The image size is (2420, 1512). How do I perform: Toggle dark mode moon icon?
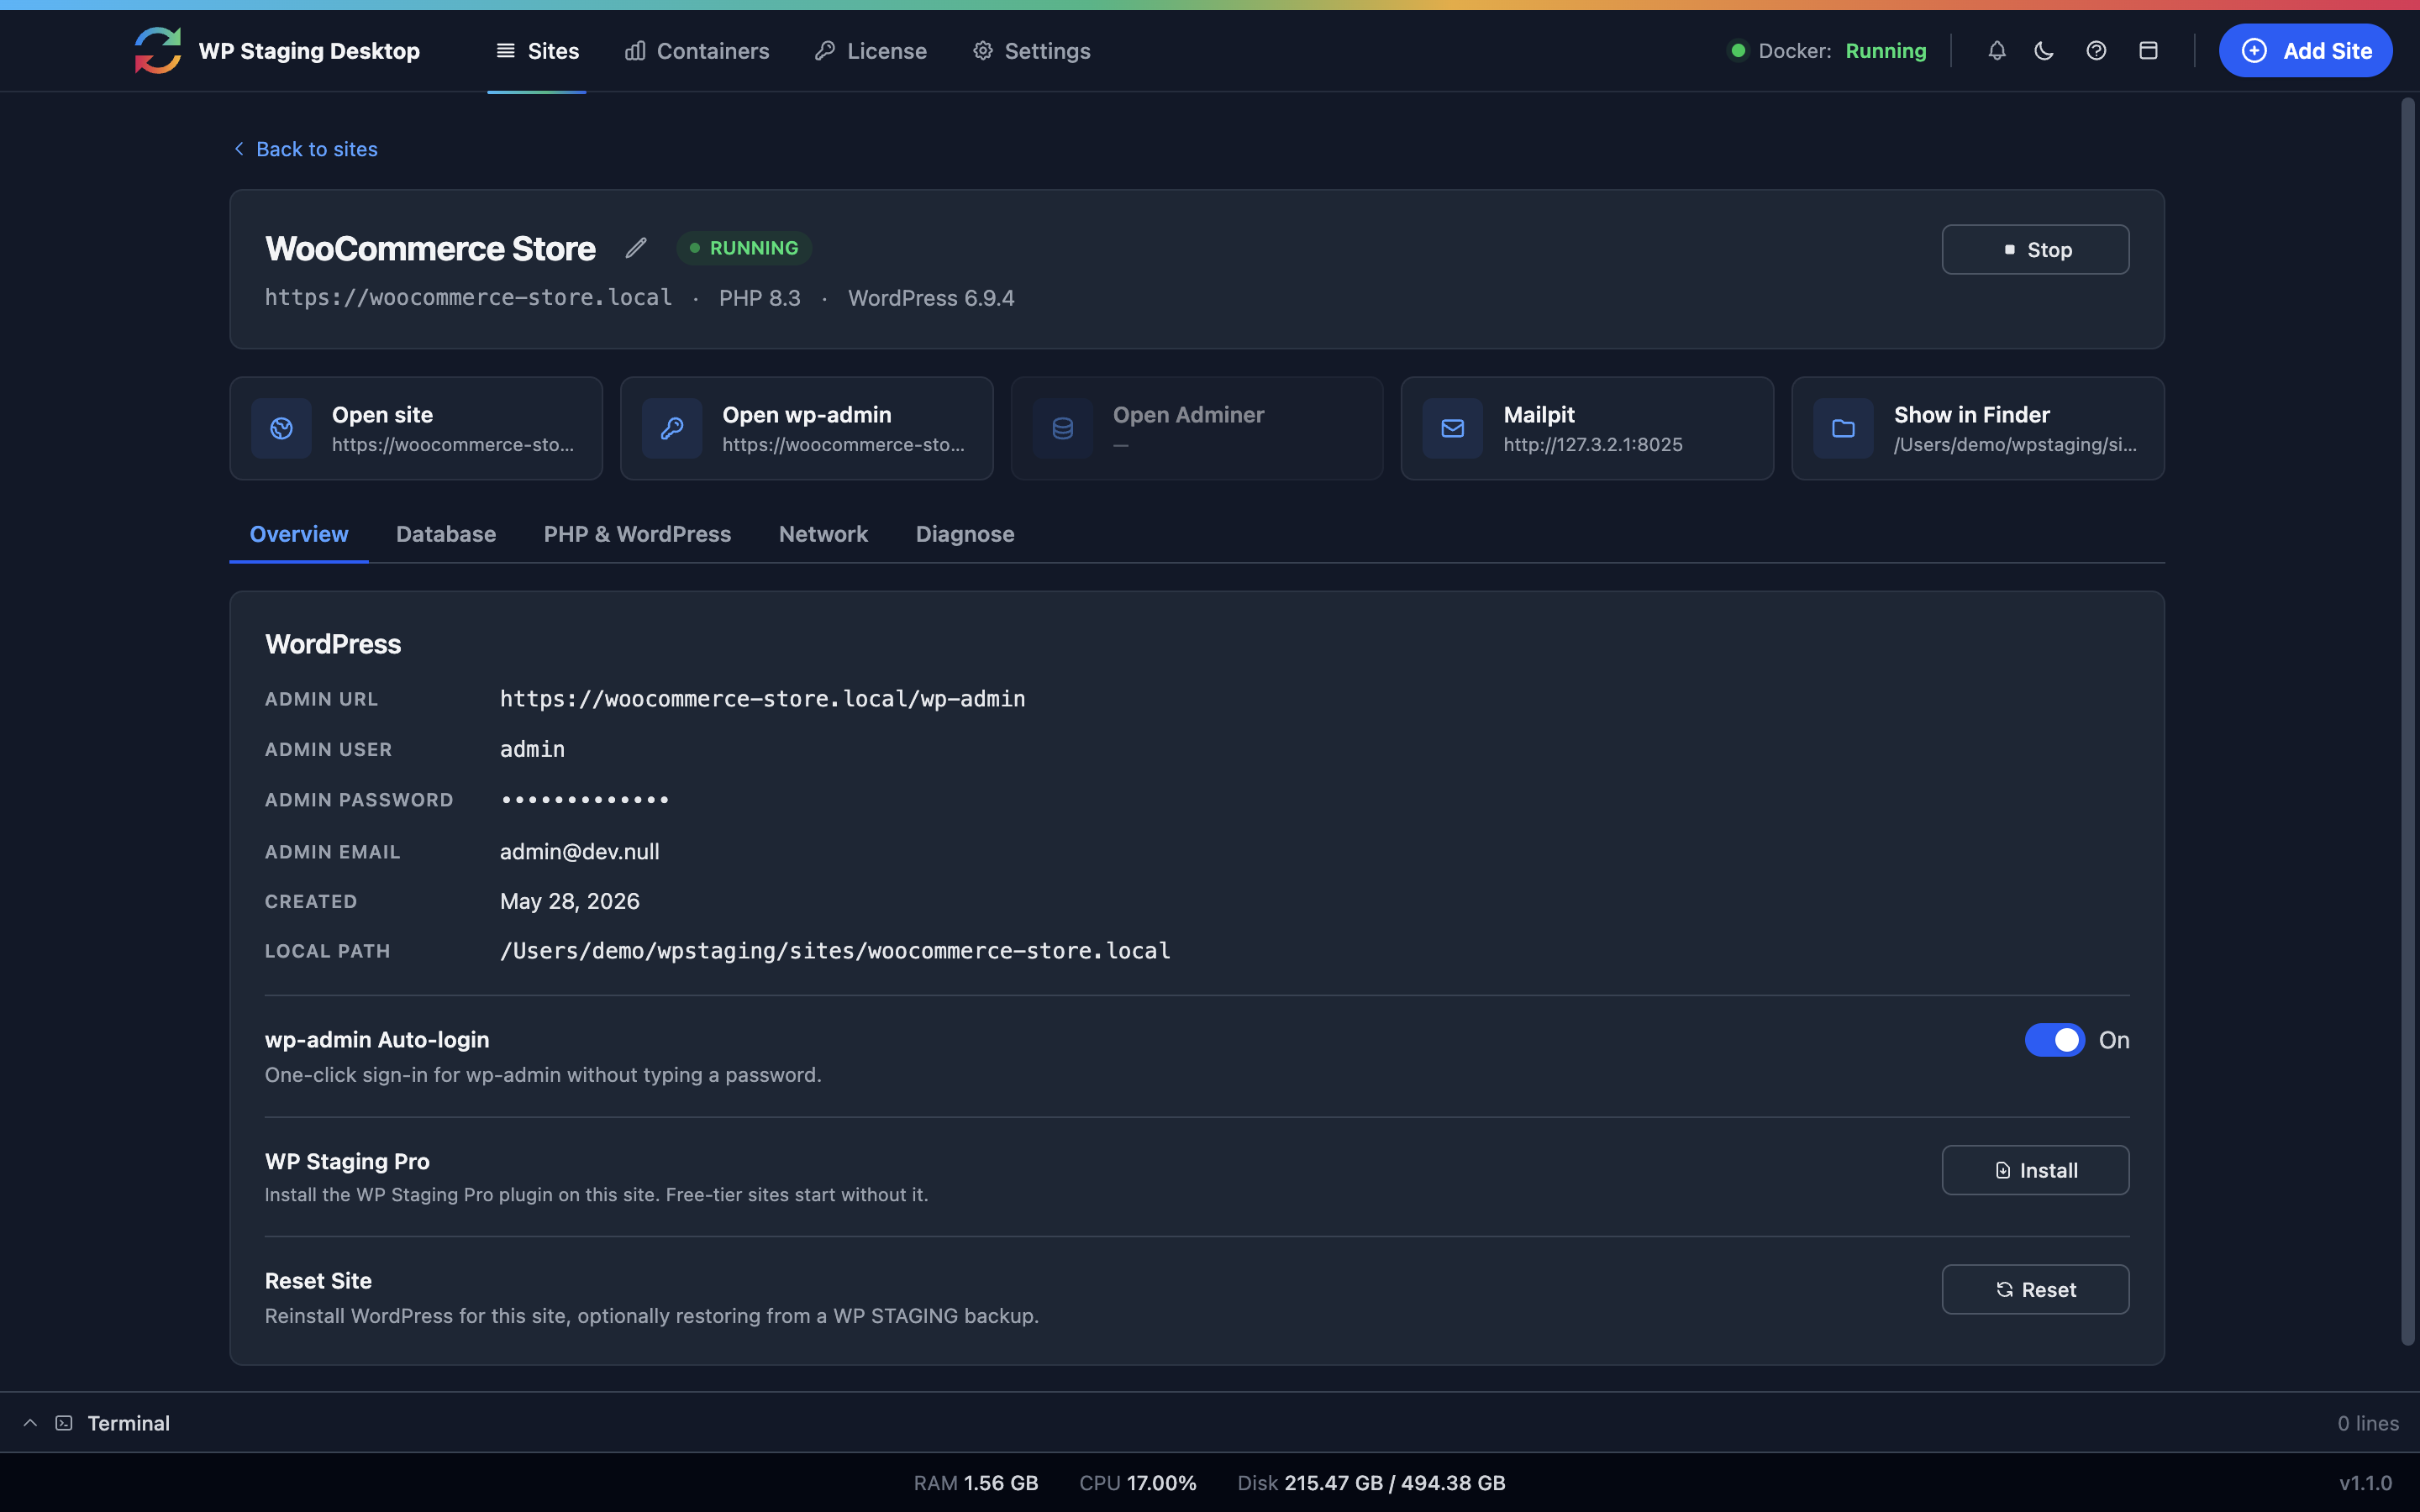coord(2044,50)
